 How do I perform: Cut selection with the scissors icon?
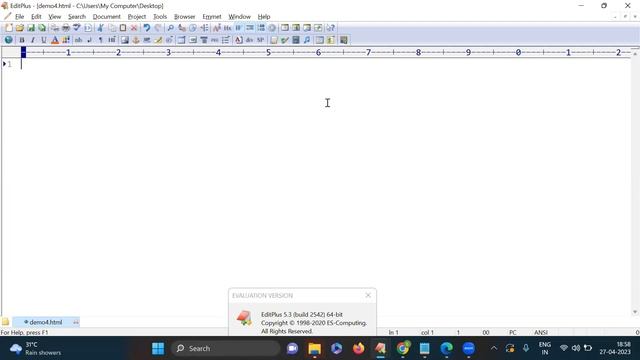coord(100,28)
